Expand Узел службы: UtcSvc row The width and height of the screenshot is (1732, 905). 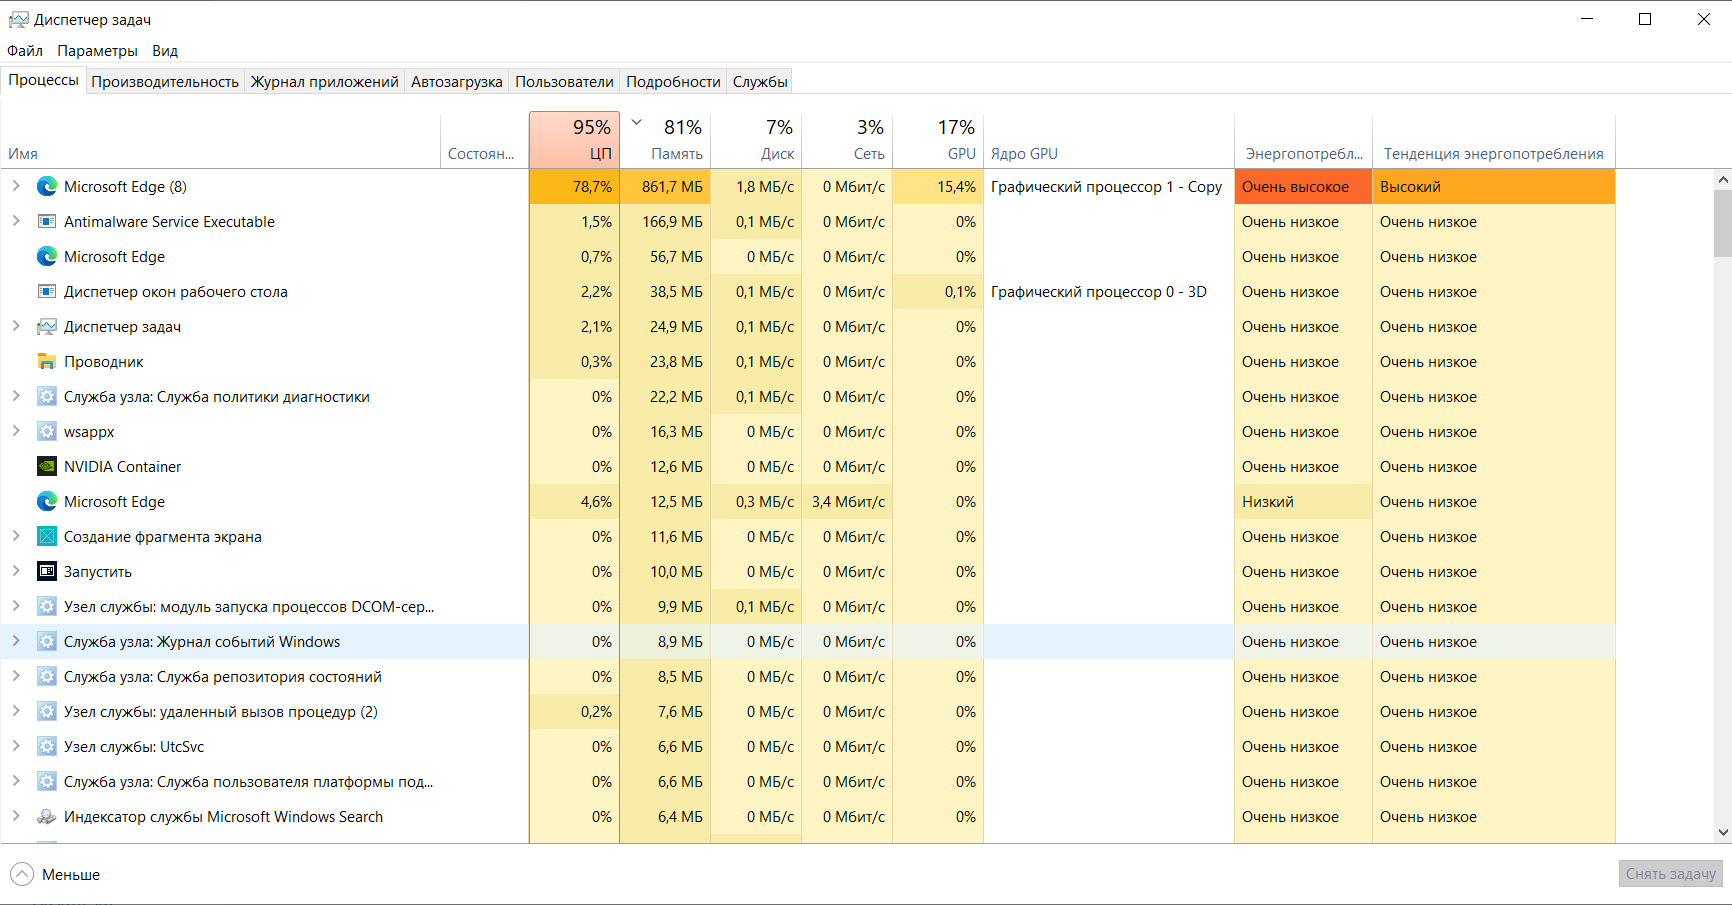16,746
